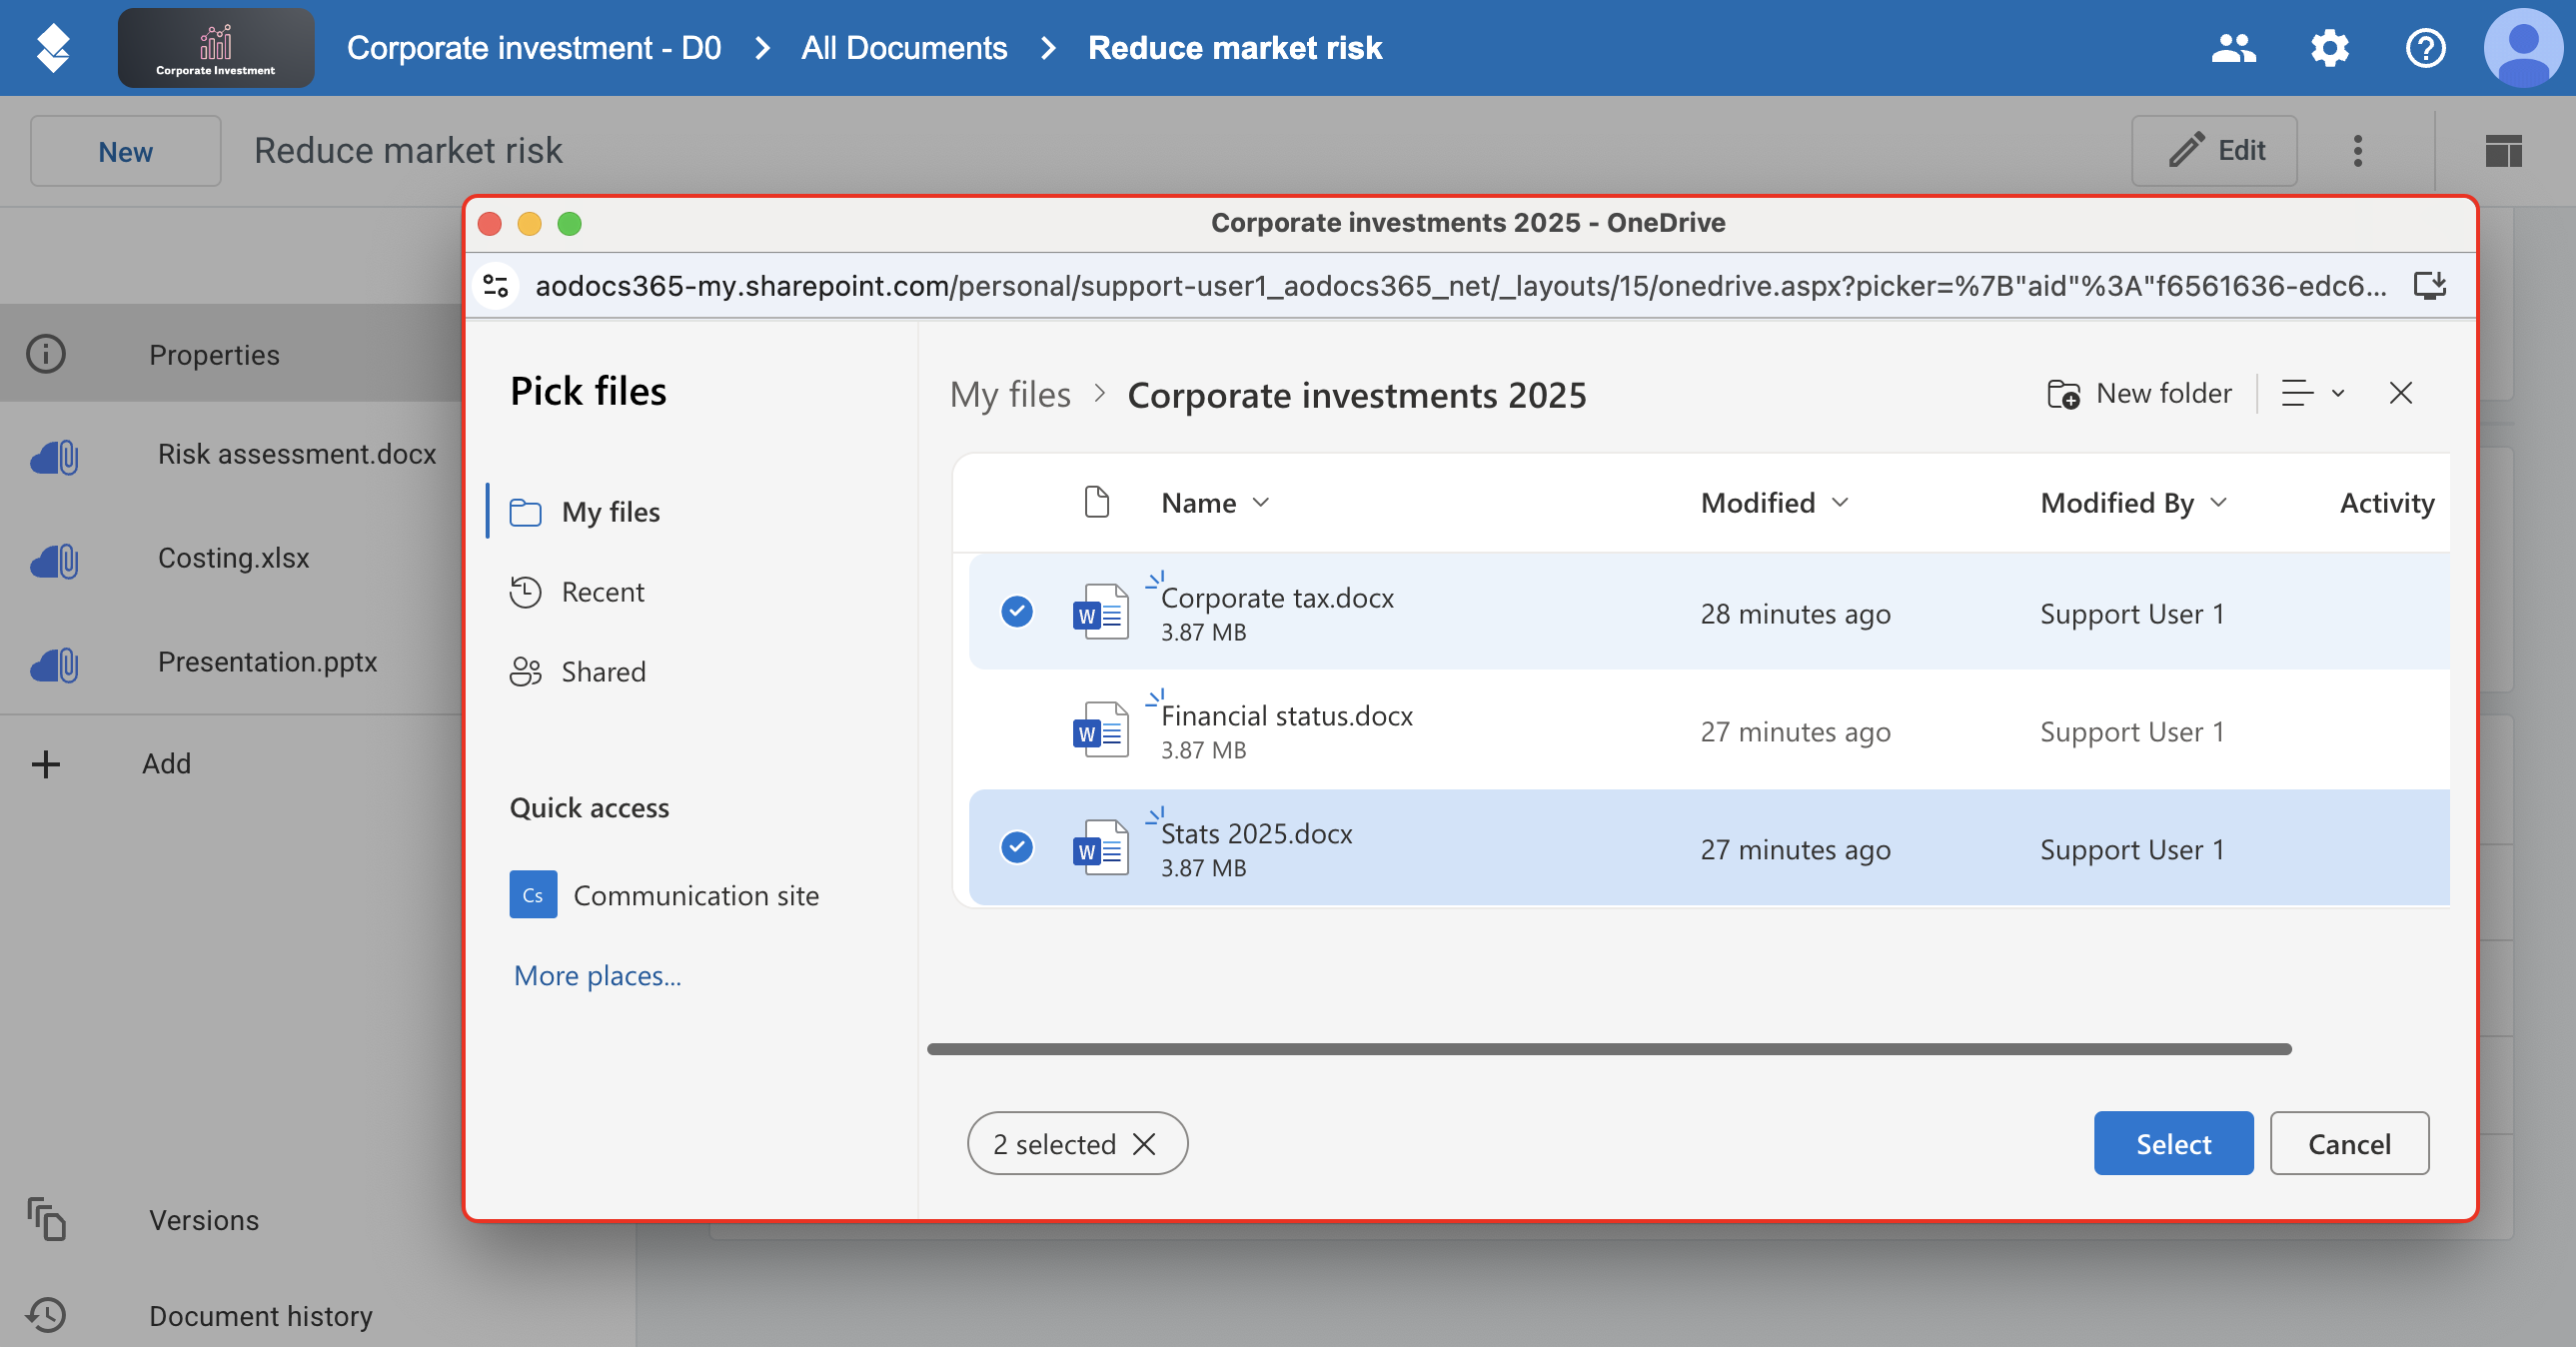Close the Pick files picker with X
The image size is (2576, 1347).
[x=2400, y=394]
